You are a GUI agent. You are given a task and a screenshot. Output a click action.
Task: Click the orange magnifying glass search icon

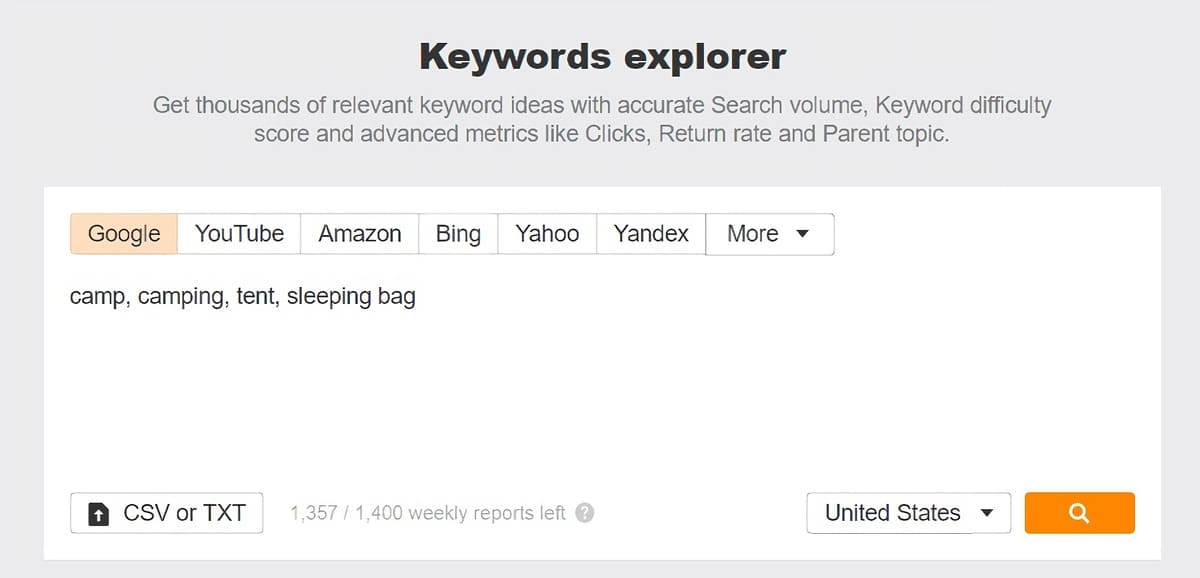[1079, 512]
